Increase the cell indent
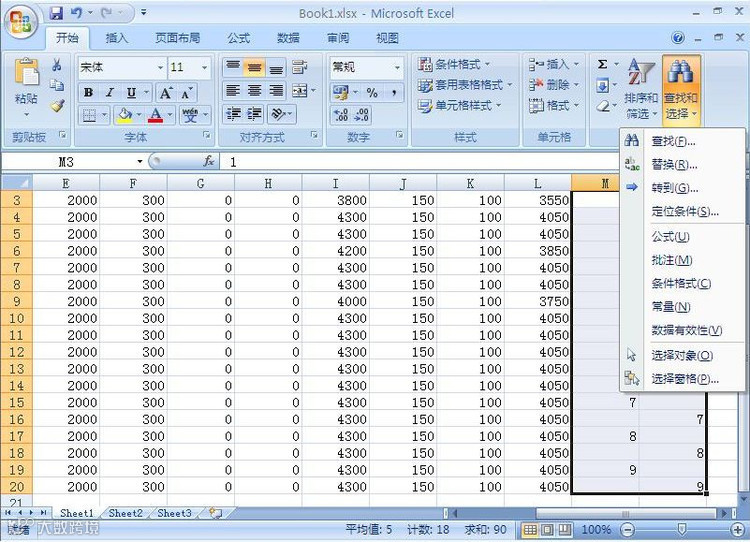Screen dimensions: 750x542 (254, 114)
